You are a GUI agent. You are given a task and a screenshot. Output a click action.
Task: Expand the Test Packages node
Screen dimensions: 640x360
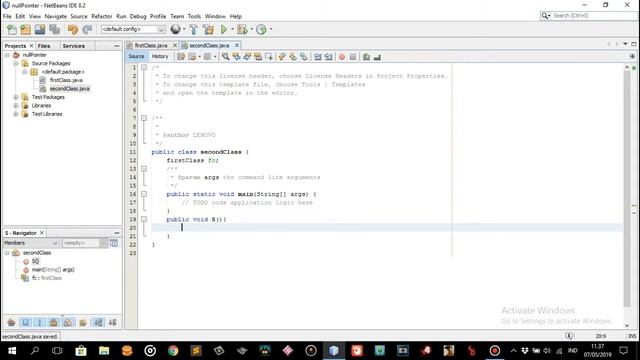tap(16, 97)
